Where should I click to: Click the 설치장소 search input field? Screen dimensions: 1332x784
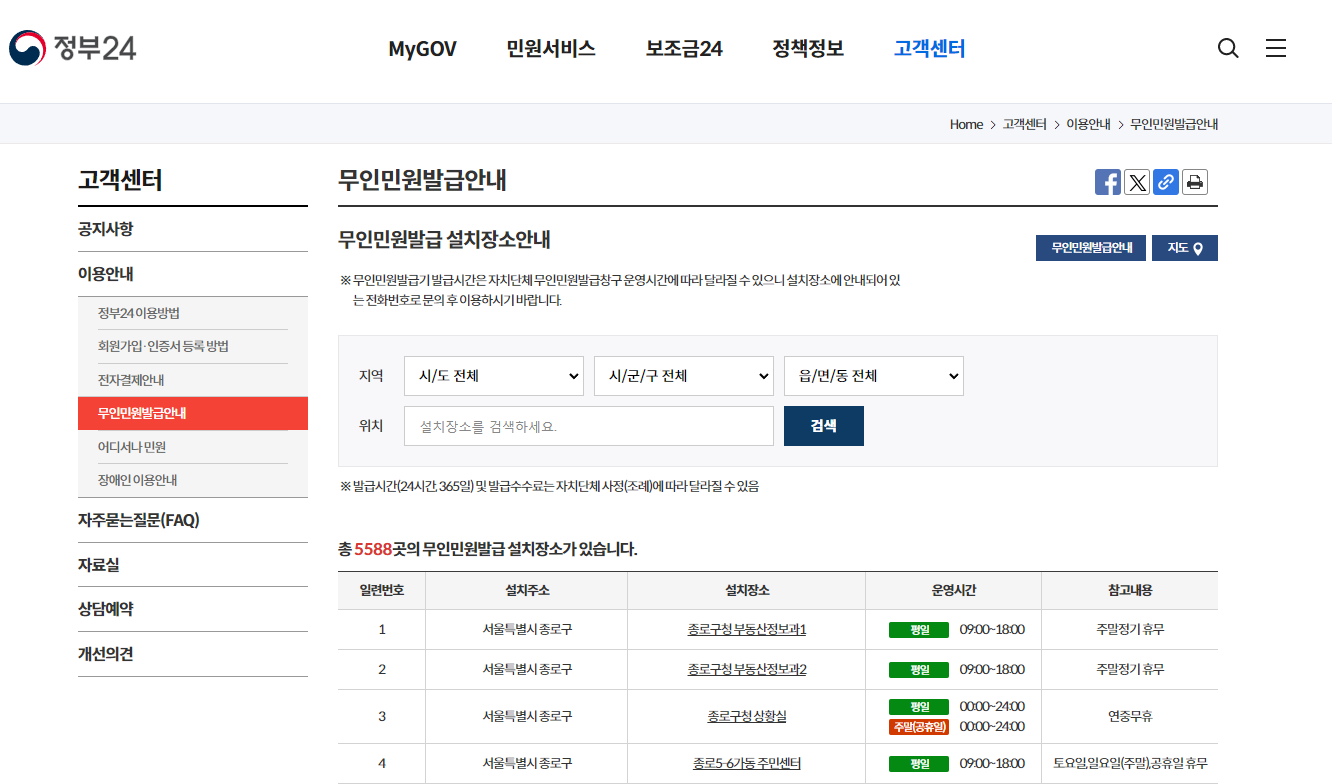(x=588, y=425)
